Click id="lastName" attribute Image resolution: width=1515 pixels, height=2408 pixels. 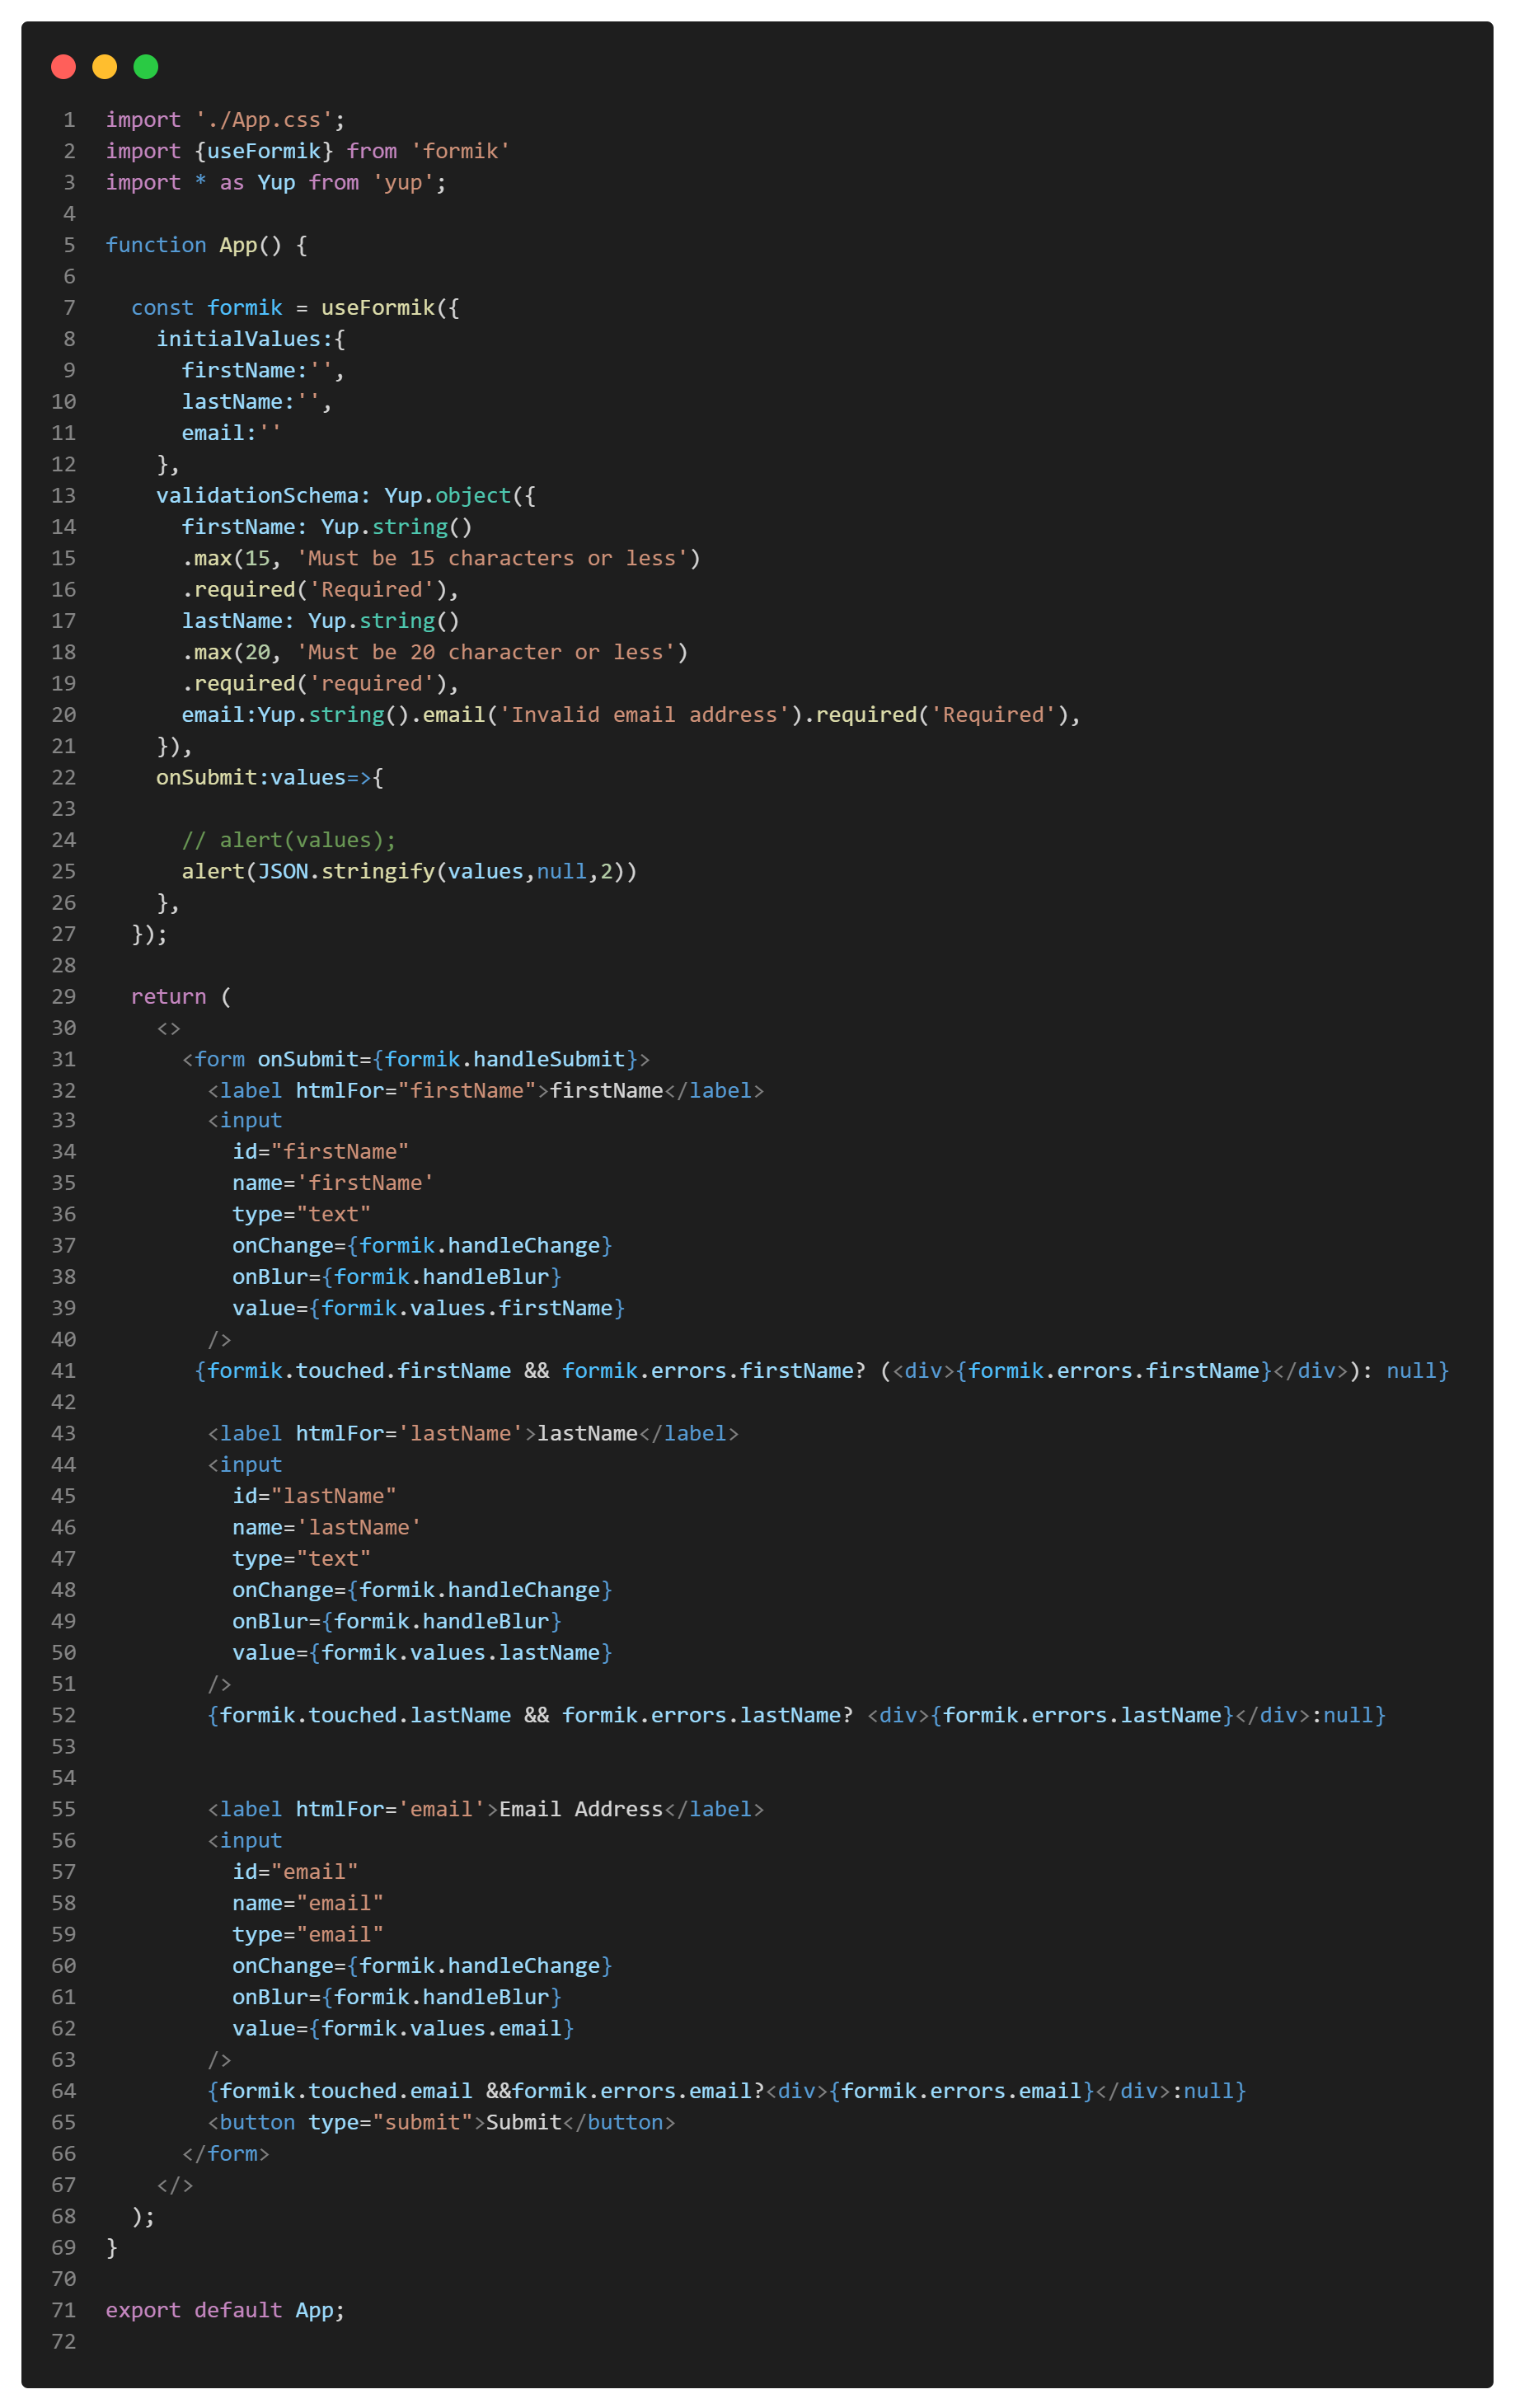(315, 1496)
